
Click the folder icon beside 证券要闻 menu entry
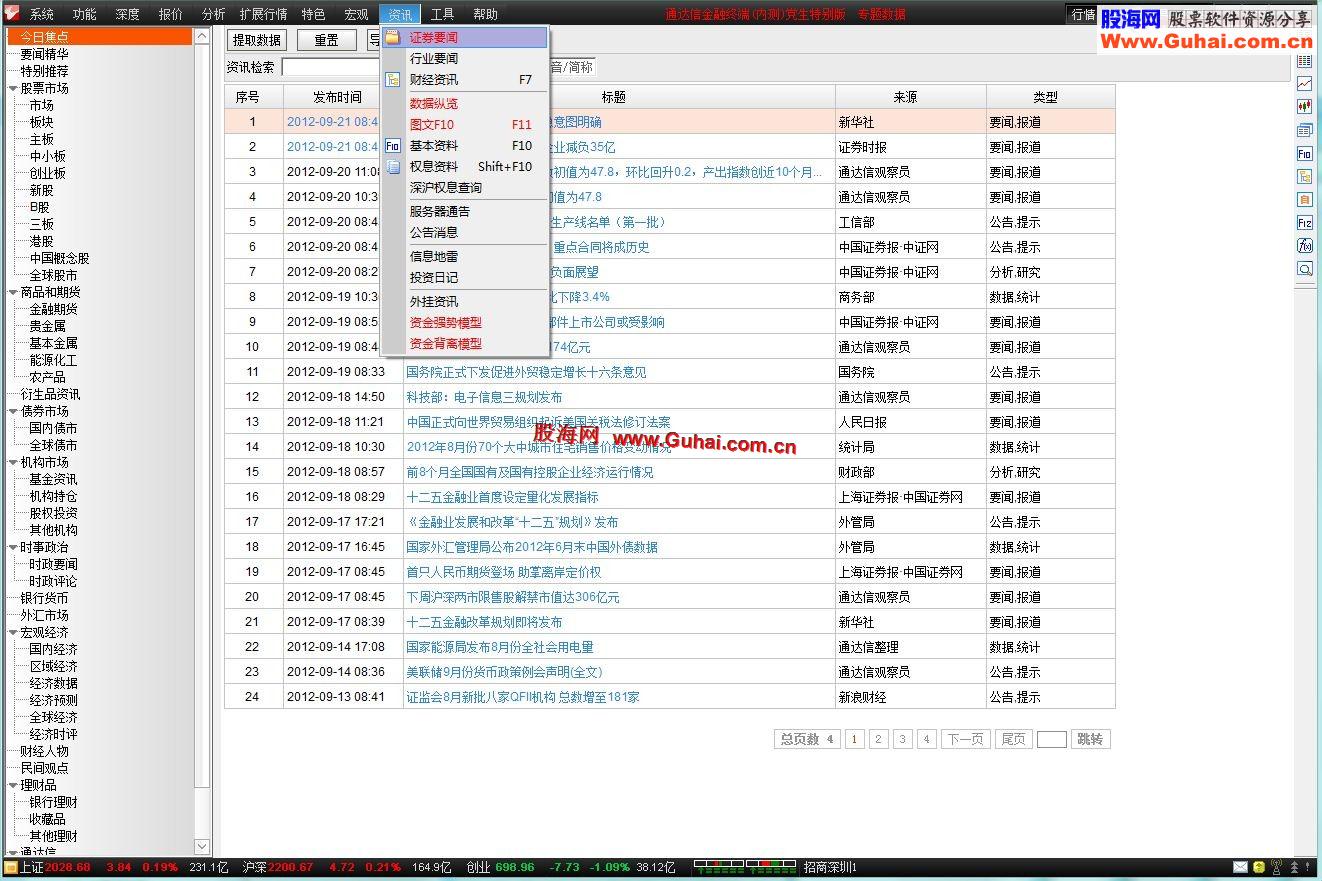(x=393, y=37)
